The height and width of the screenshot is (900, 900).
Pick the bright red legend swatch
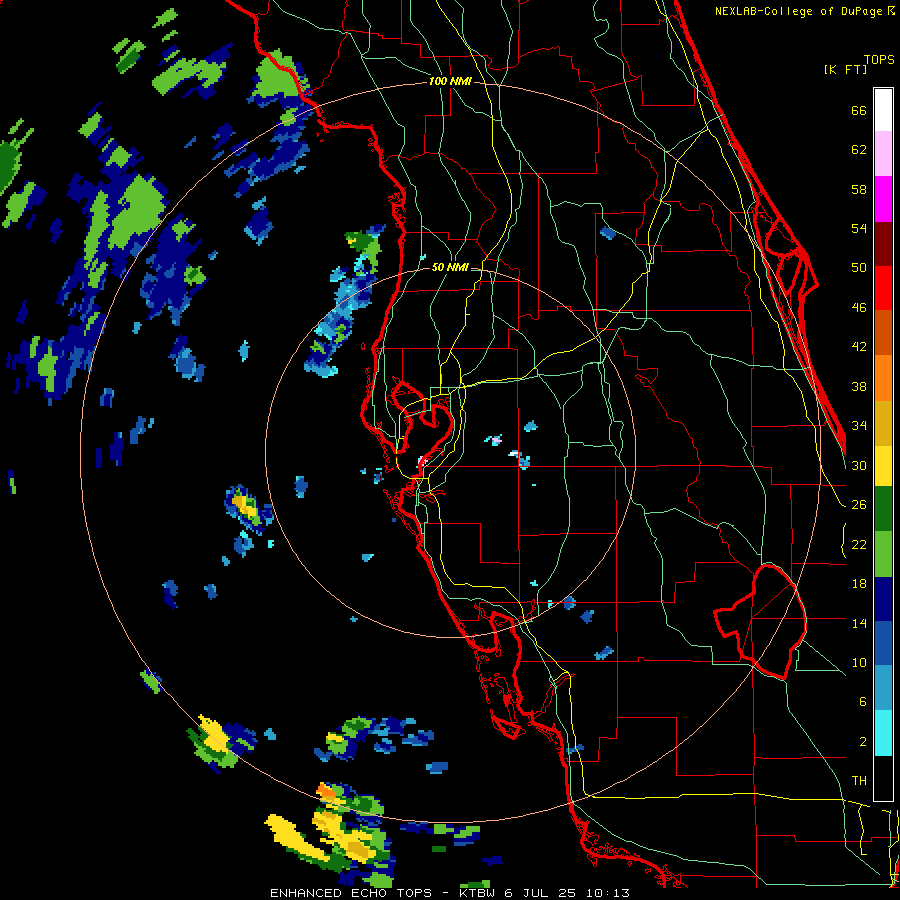tap(883, 288)
